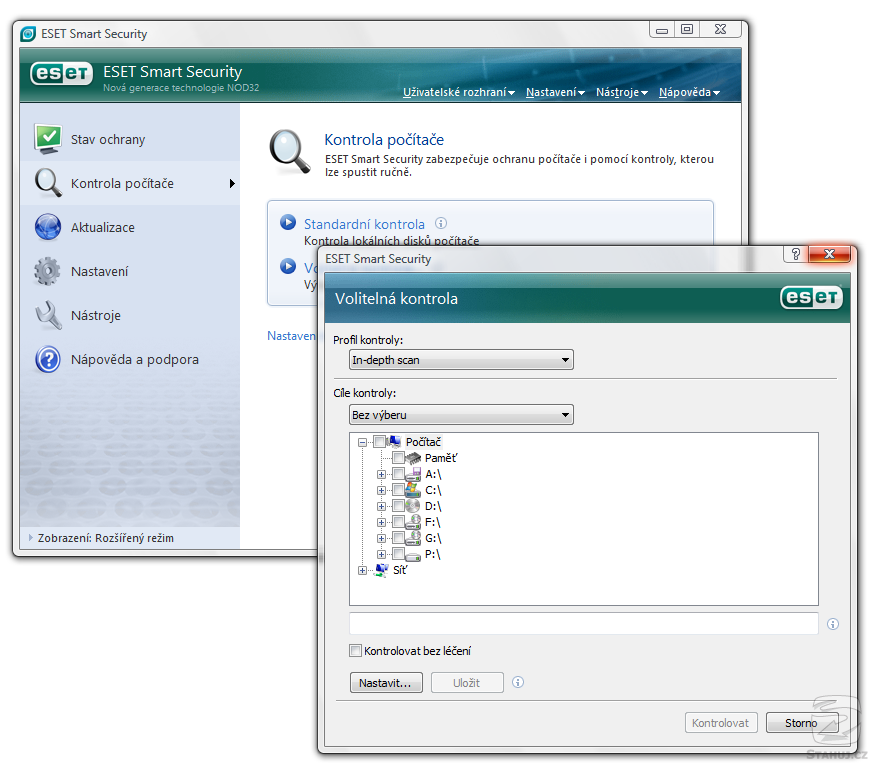
Task: Click the Počítač computer icon in tree
Action: coord(395,441)
